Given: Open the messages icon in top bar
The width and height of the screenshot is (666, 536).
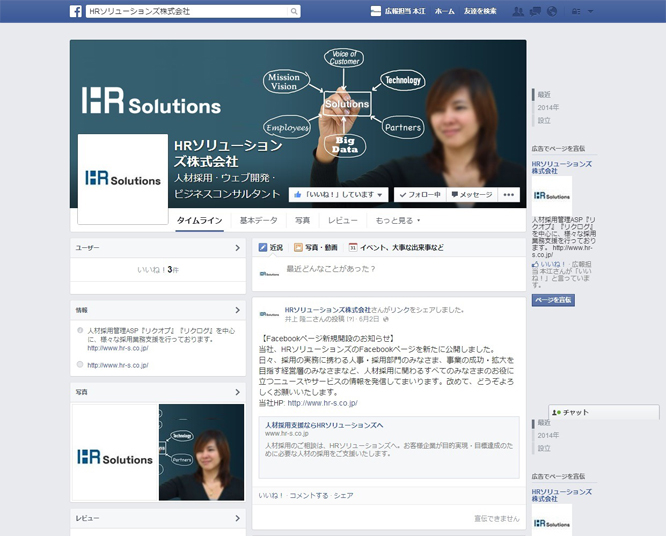Looking at the screenshot, I should point(535,11).
